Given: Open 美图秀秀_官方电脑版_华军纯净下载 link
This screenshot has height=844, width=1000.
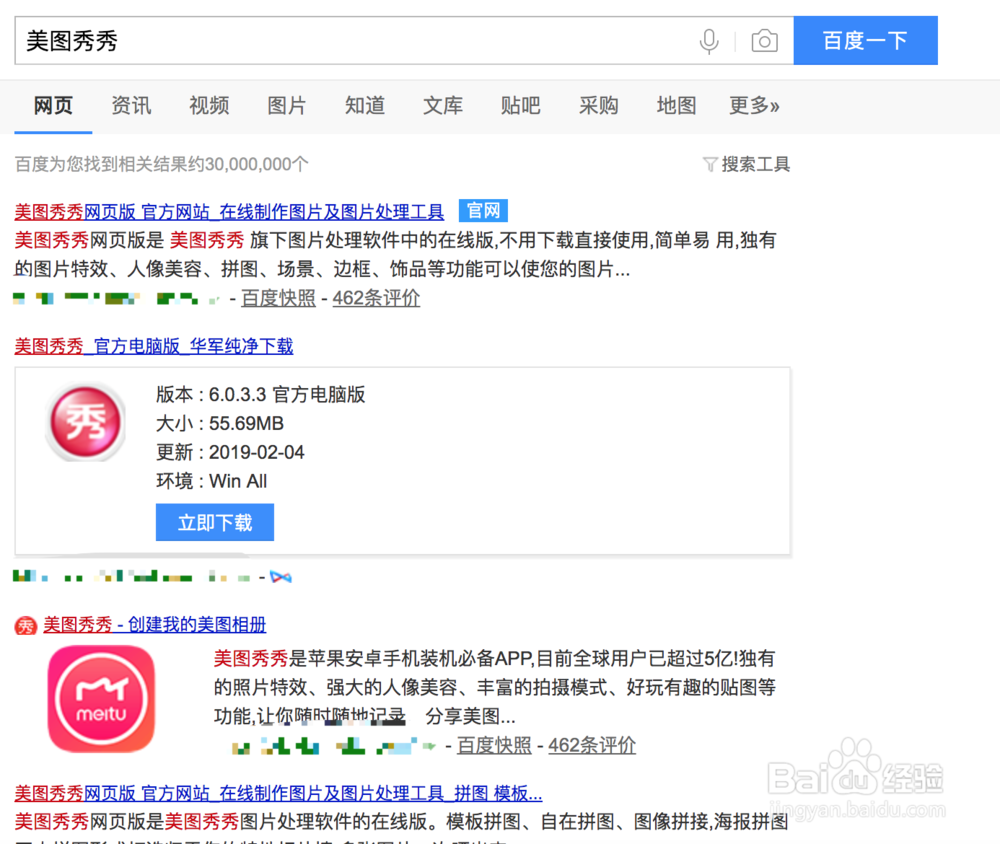Looking at the screenshot, I should tap(154, 346).
